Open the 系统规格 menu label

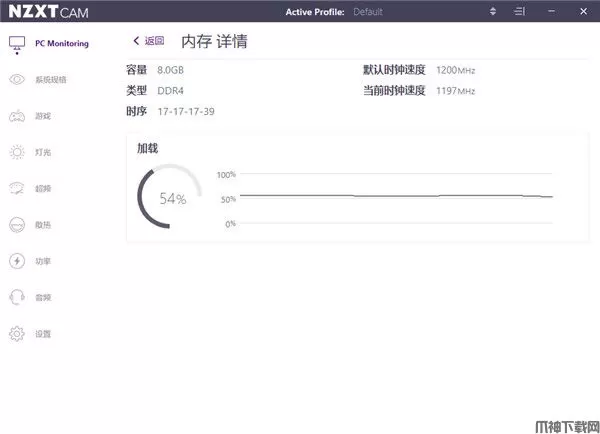pos(51,80)
